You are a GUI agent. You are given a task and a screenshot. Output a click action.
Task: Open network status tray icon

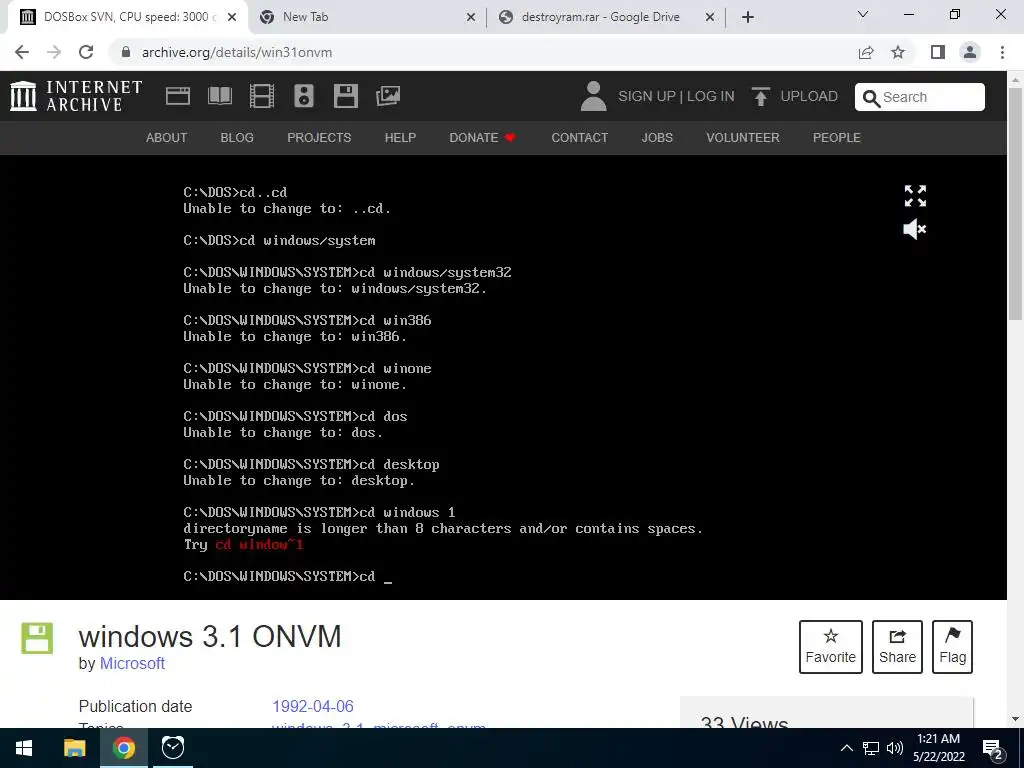(871, 748)
